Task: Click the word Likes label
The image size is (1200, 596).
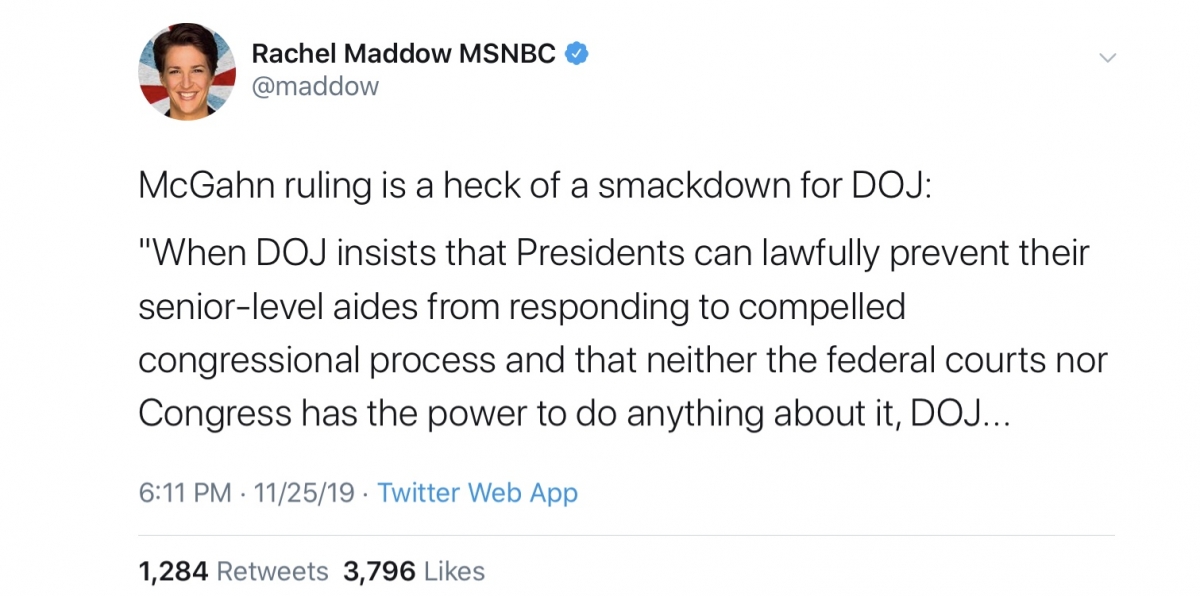Action: point(454,572)
